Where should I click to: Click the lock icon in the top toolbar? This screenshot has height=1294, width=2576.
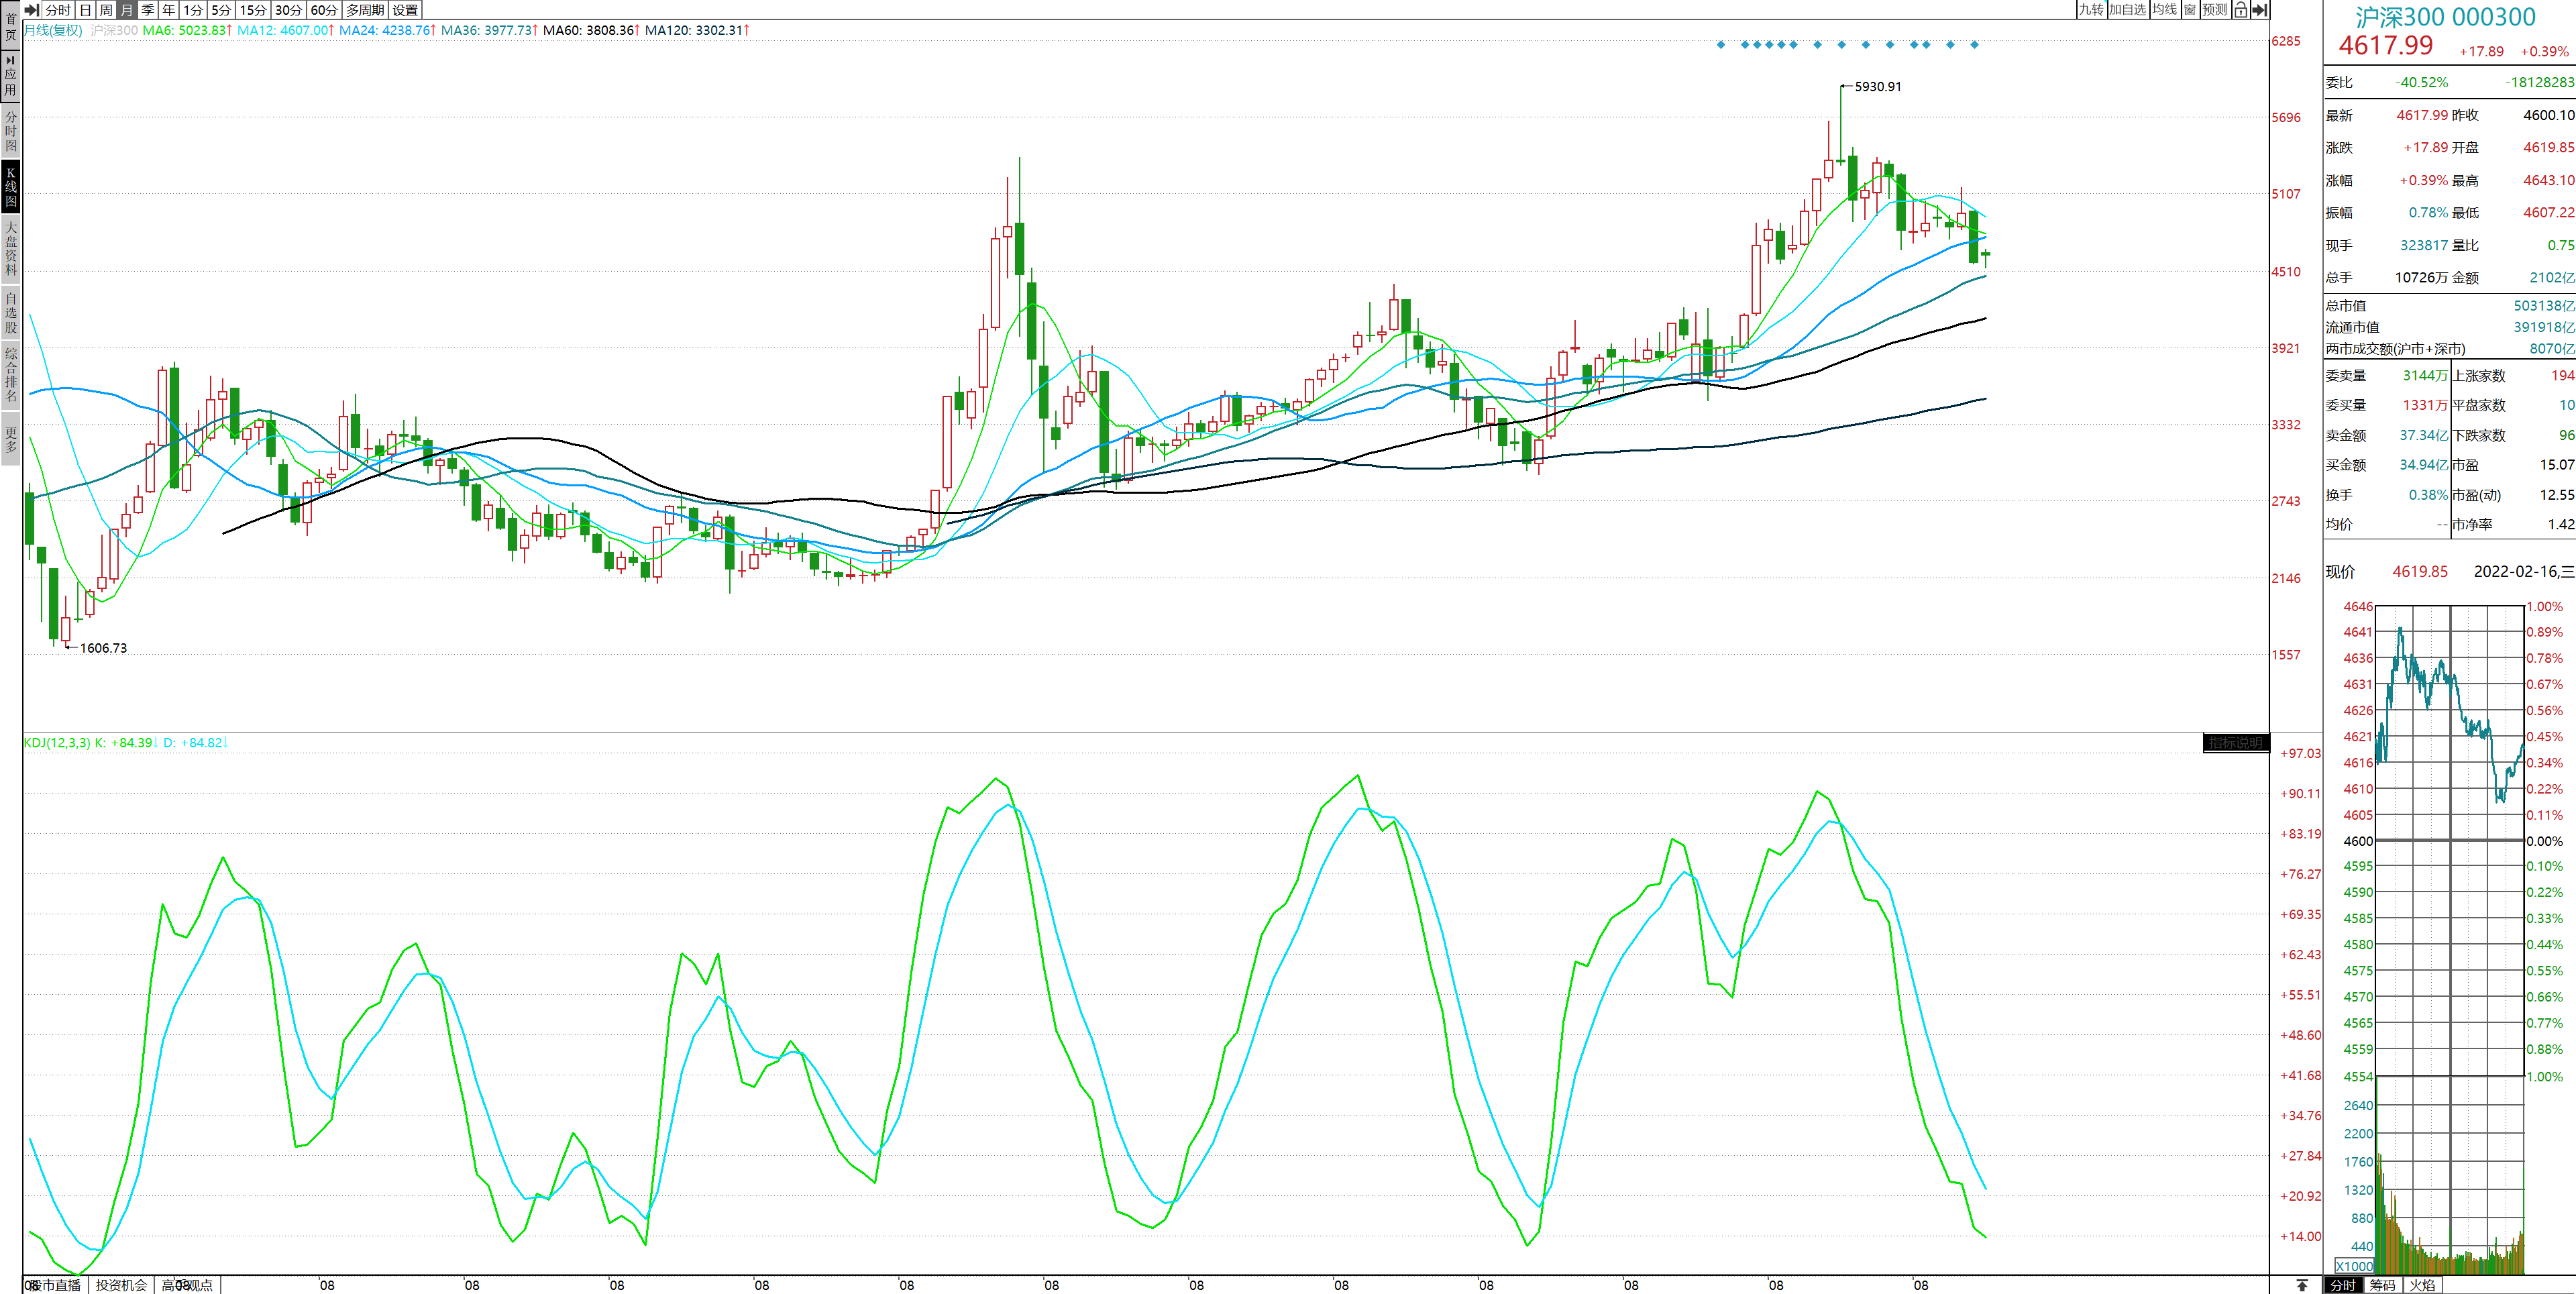click(2240, 10)
